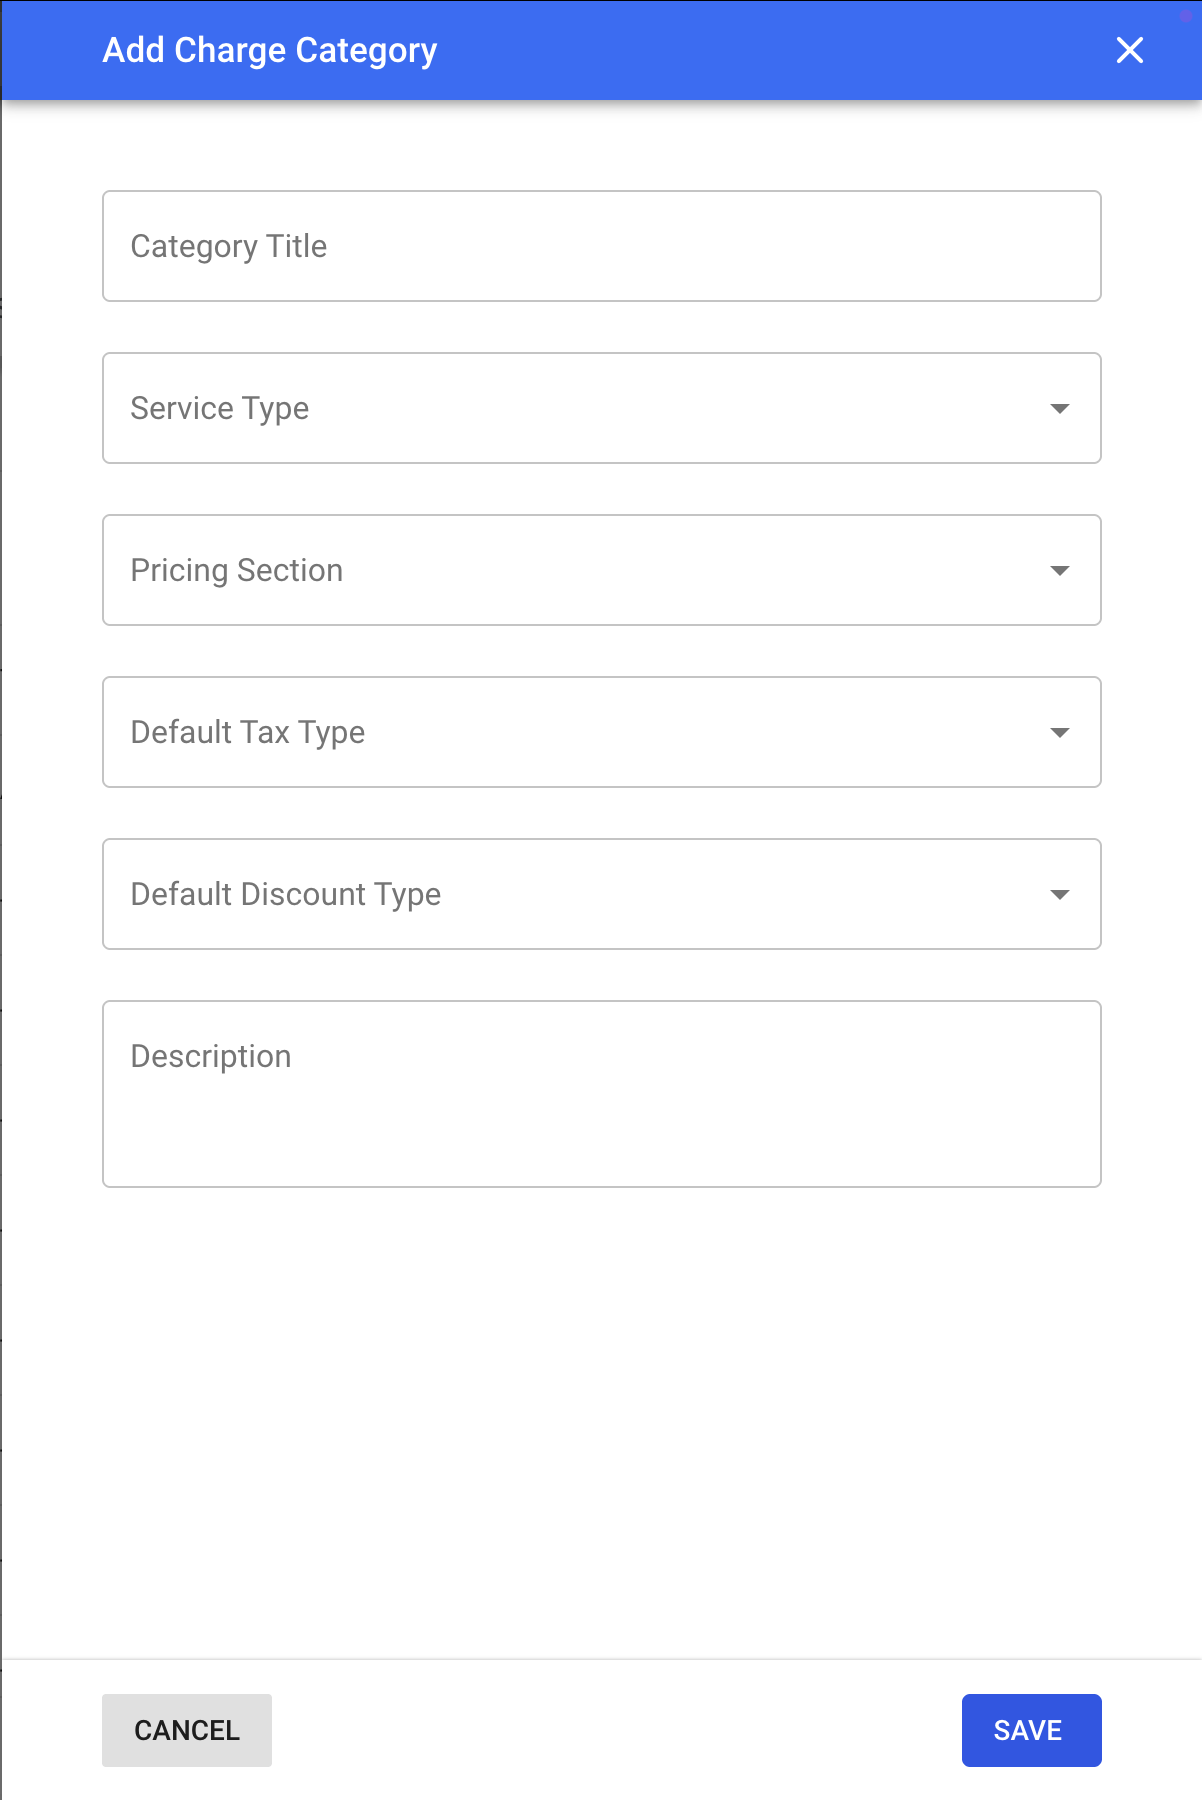Click the Default Discount Type arrow icon

tap(1060, 894)
